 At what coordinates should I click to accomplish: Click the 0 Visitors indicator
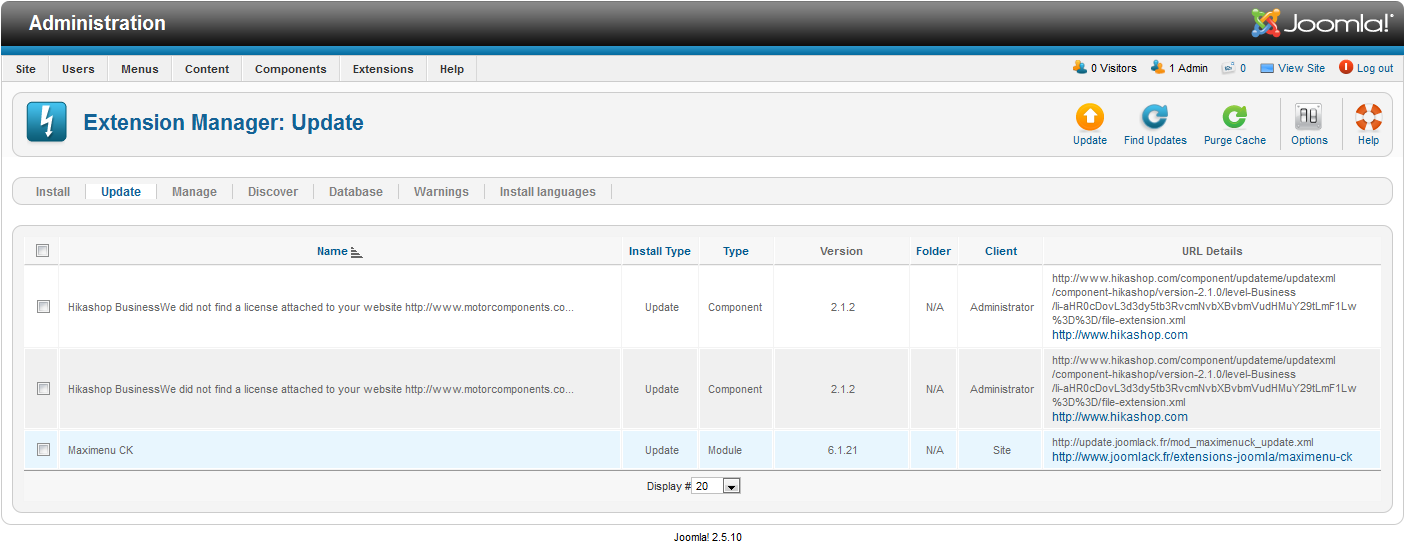(1105, 68)
